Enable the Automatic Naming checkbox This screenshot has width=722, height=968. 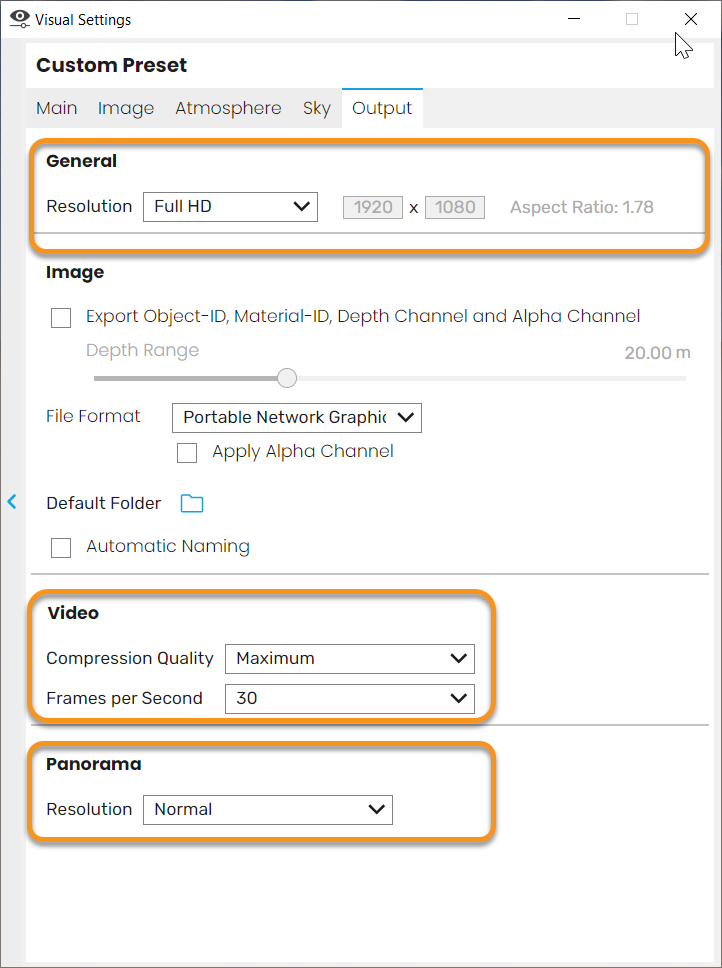coord(61,548)
